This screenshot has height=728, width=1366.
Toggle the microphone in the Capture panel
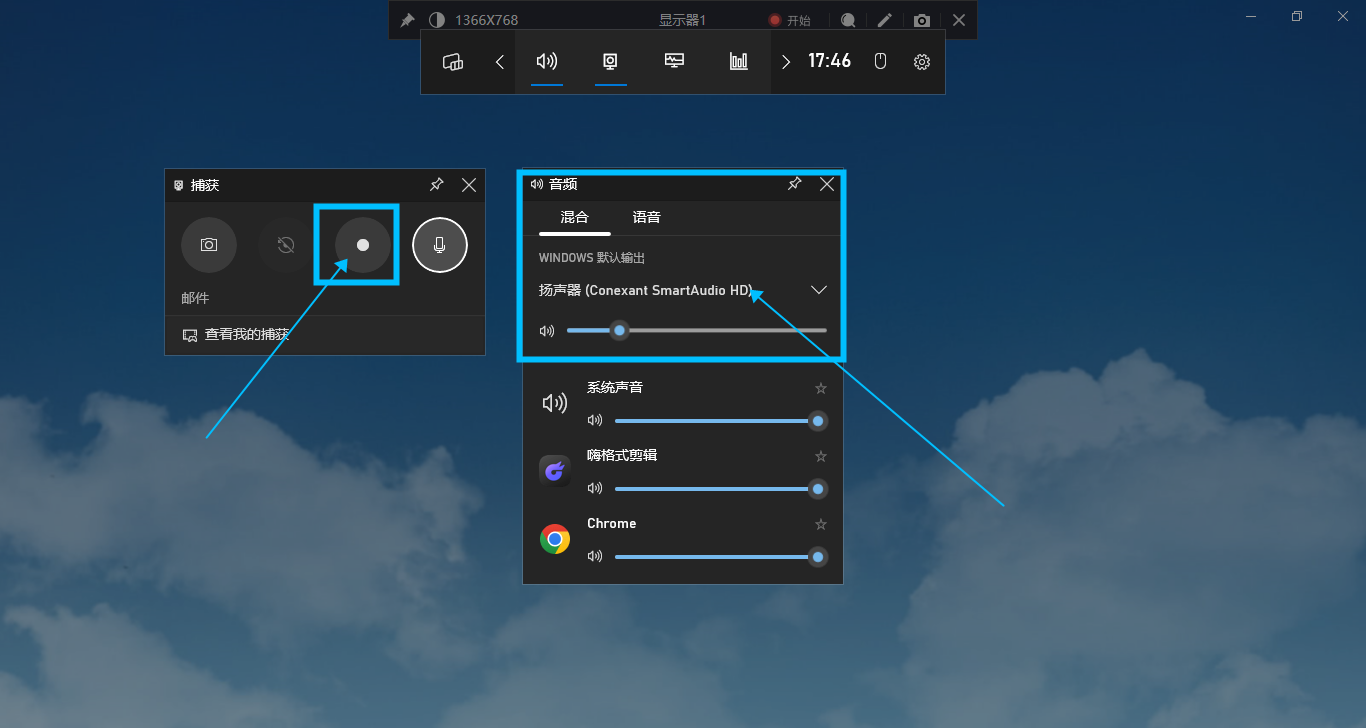pos(440,245)
